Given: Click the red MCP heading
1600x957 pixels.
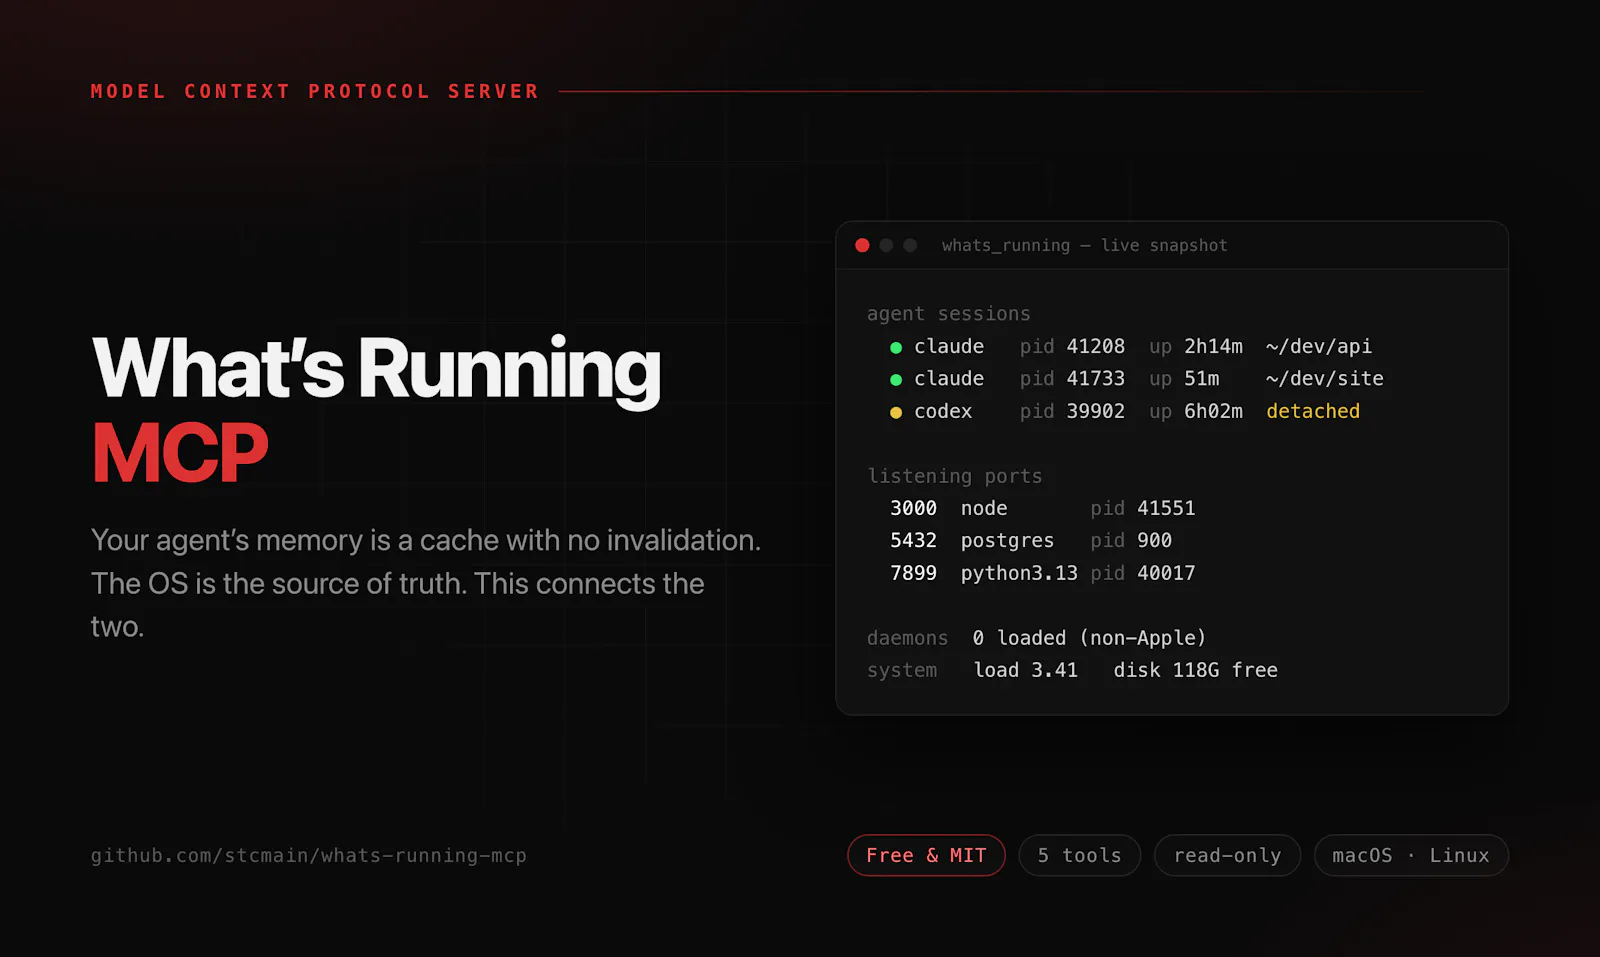Looking at the screenshot, I should (180, 453).
